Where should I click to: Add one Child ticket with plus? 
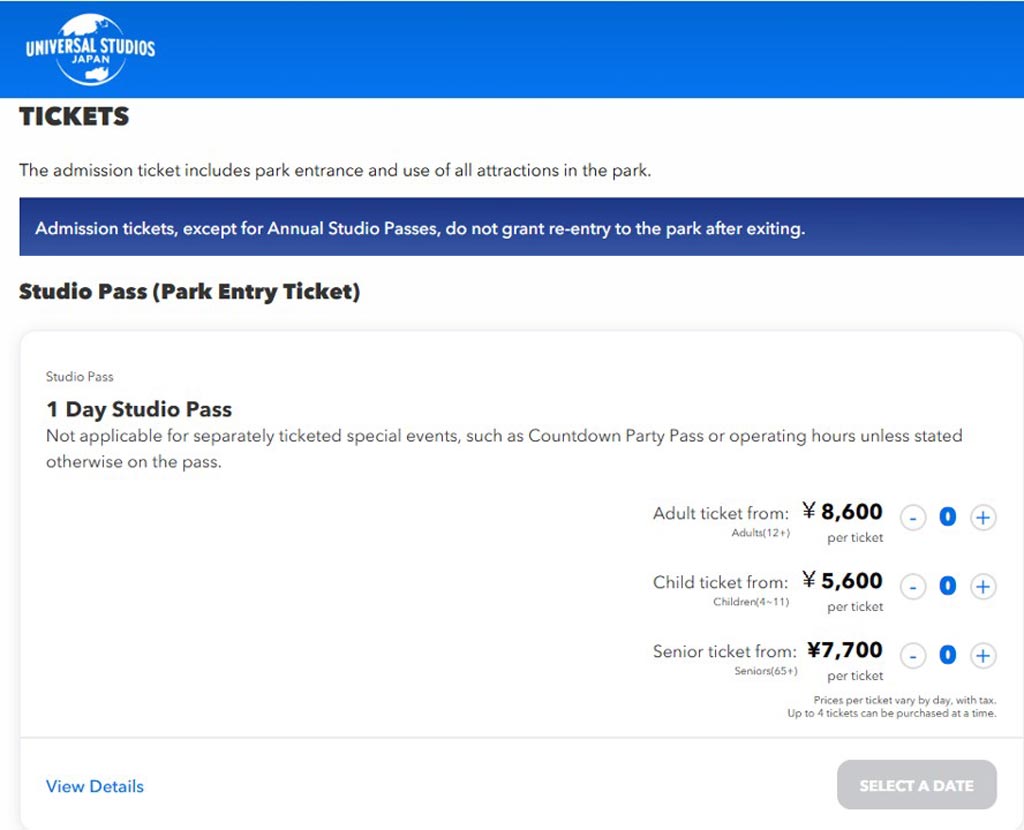click(982, 586)
